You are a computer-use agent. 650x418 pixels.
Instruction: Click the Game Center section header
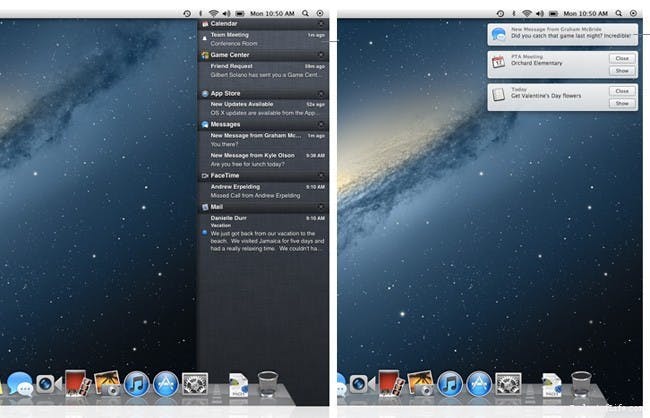[264, 55]
